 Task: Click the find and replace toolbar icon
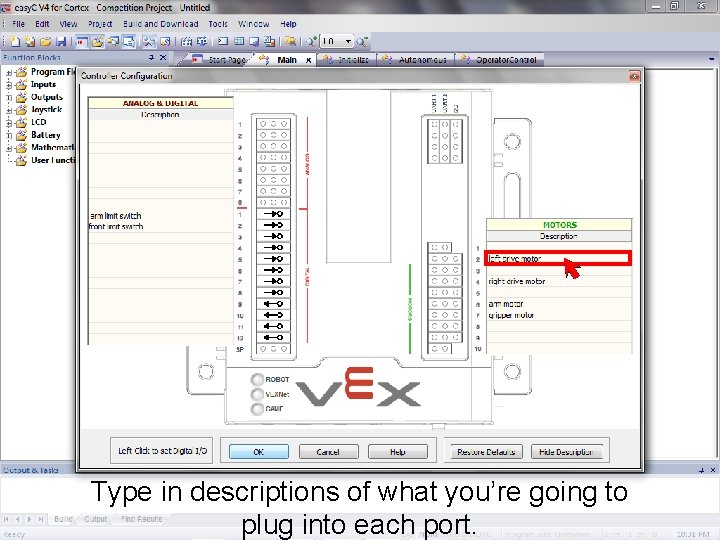coord(202,42)
